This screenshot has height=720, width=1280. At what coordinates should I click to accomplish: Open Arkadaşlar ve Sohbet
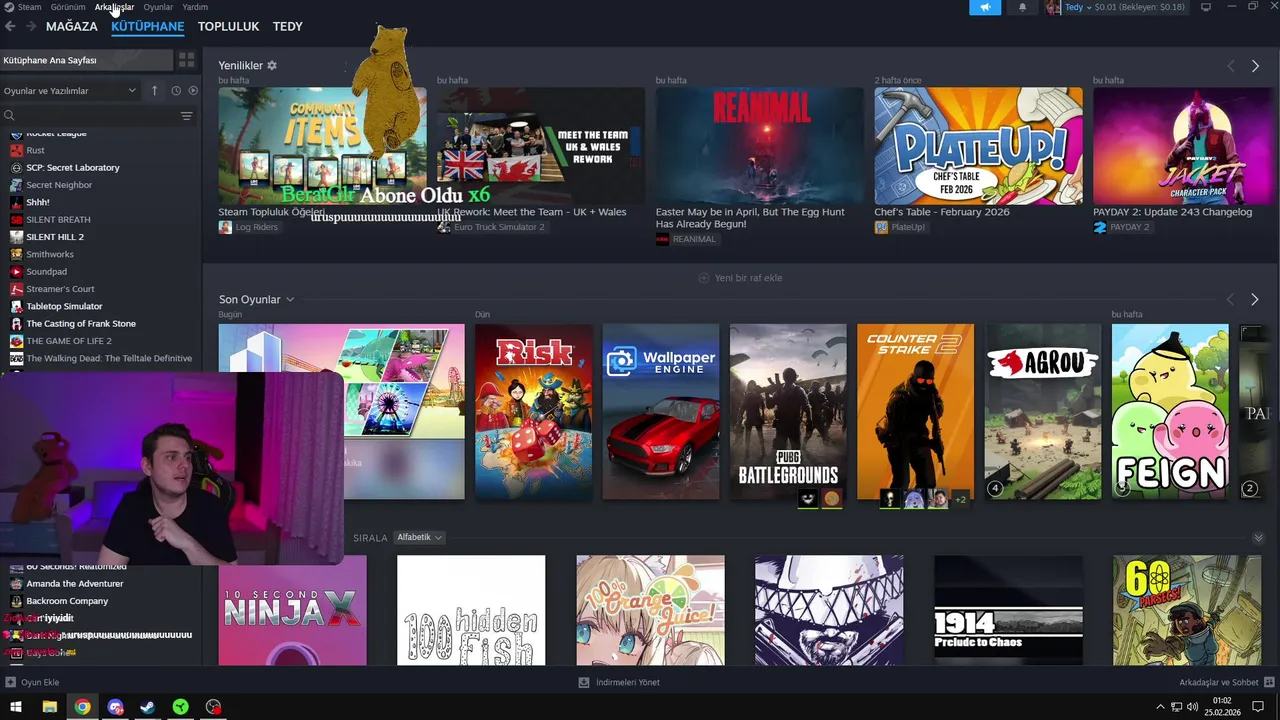(1225, 682)
